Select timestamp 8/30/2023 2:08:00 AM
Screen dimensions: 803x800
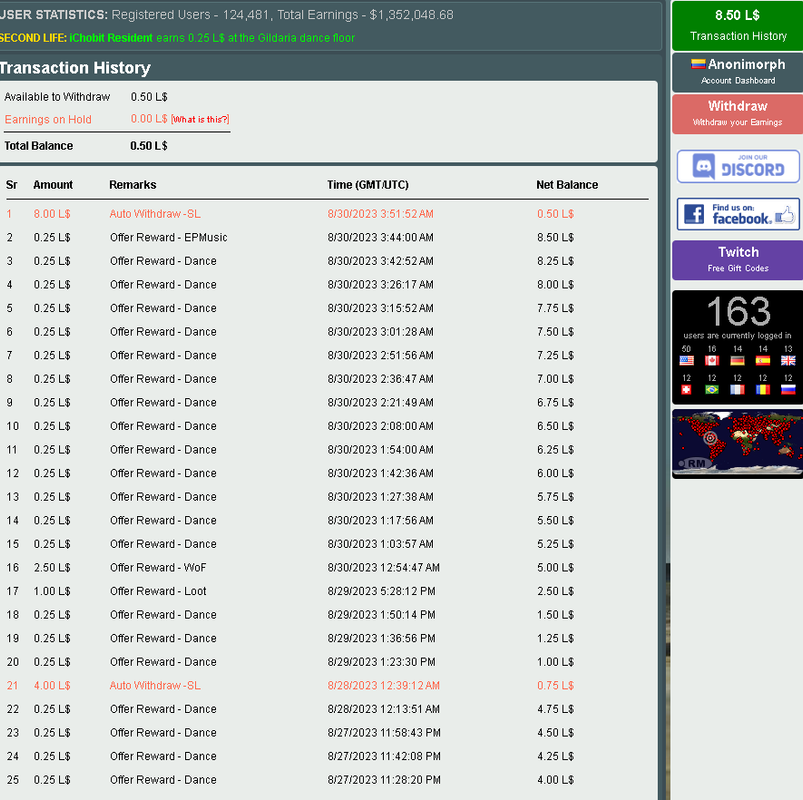coord(381,426)
